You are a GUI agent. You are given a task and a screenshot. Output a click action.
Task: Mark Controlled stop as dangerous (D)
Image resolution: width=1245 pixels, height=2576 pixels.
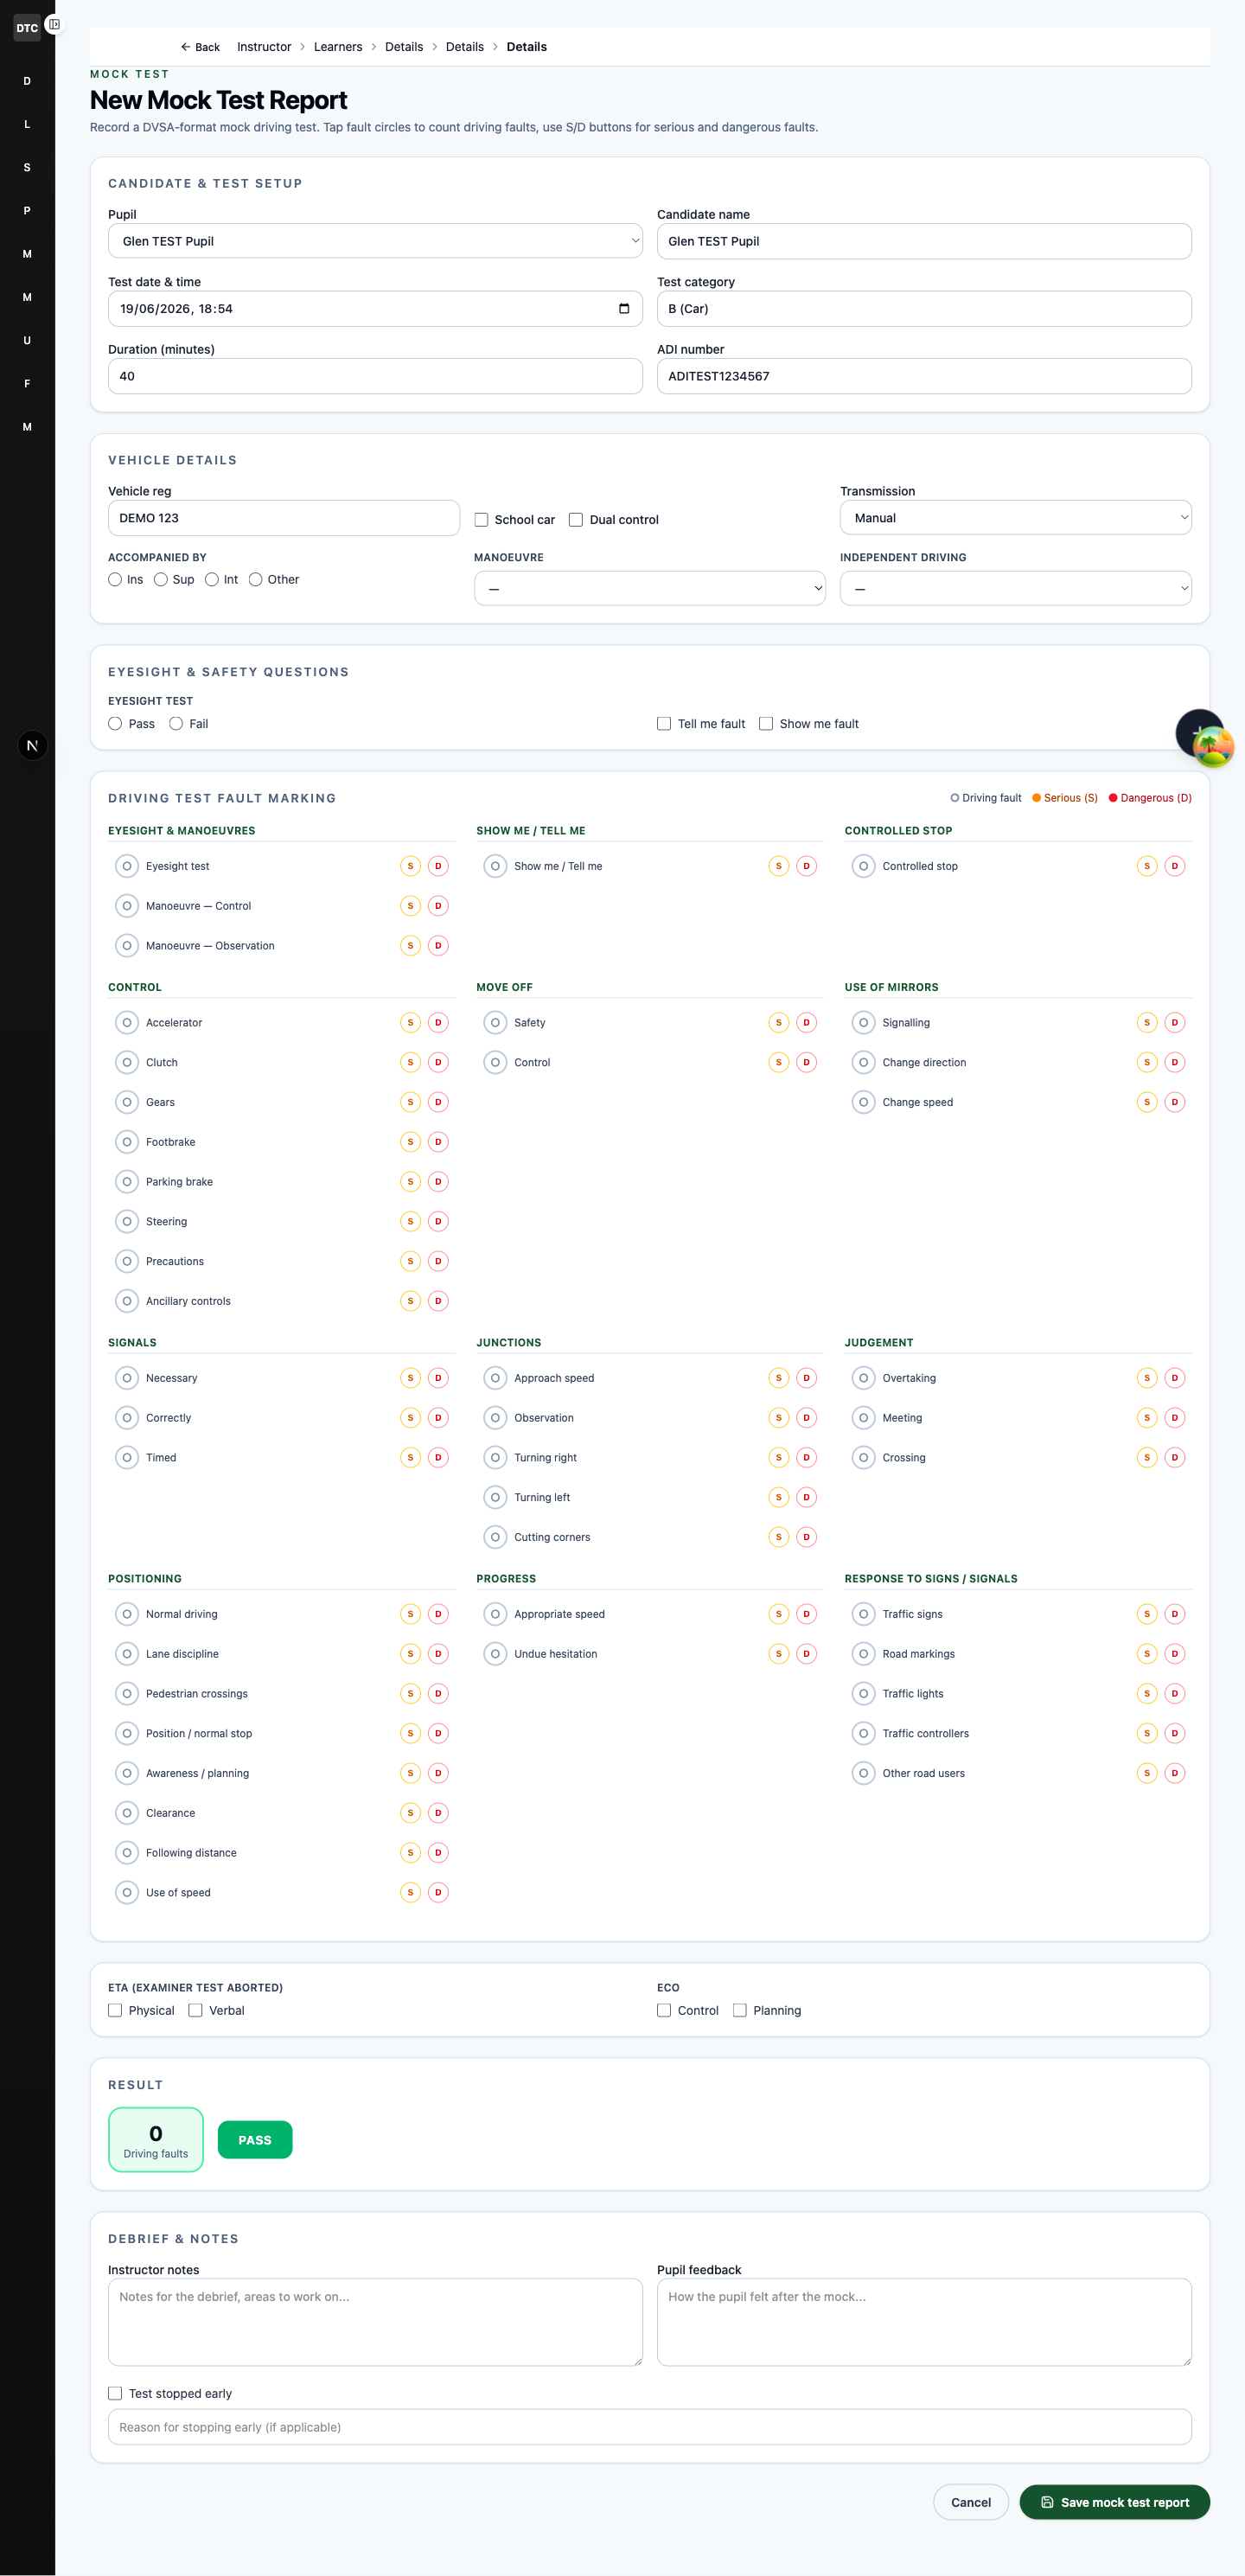[x=1175, y=866]
